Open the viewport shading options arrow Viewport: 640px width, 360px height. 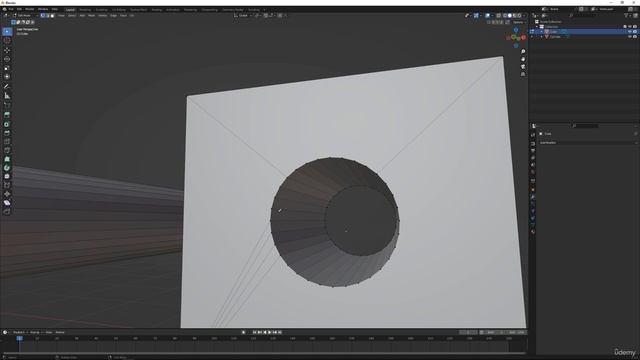point(524,16)
